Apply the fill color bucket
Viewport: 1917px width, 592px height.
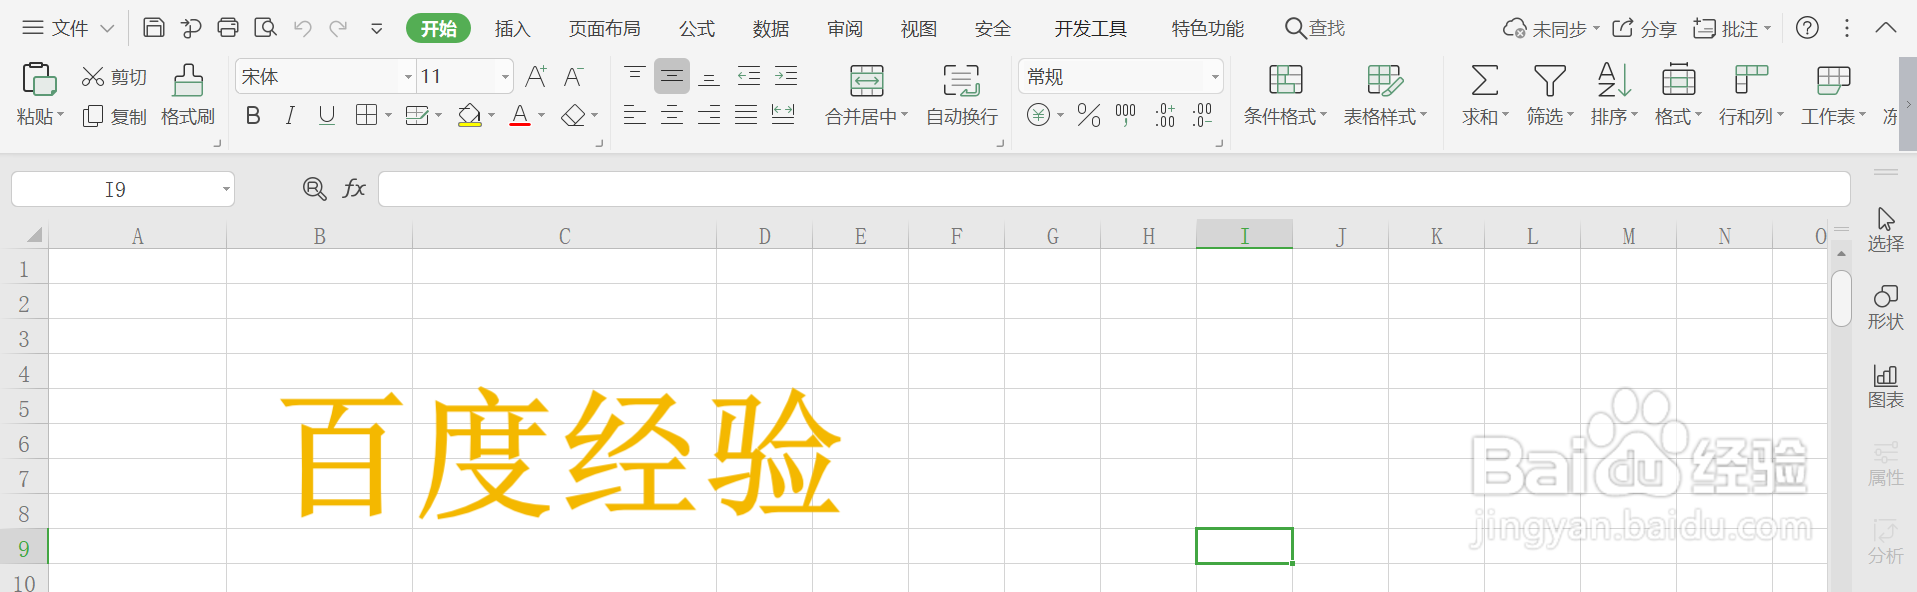pyautogui.click(x=469, y=116)
